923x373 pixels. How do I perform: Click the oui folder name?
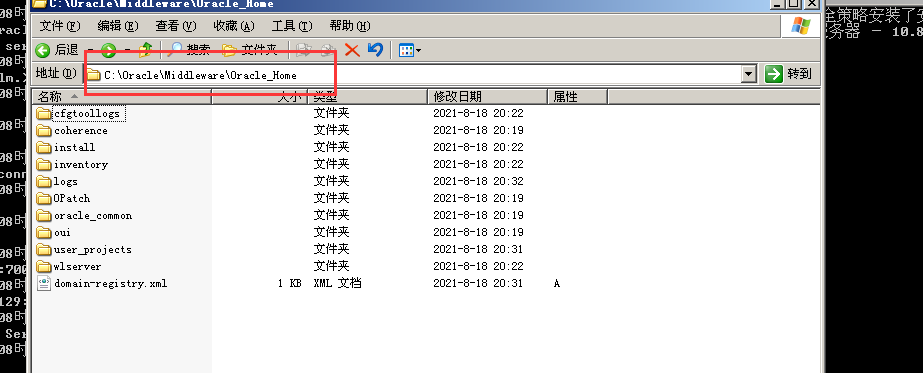click(62, 232)
